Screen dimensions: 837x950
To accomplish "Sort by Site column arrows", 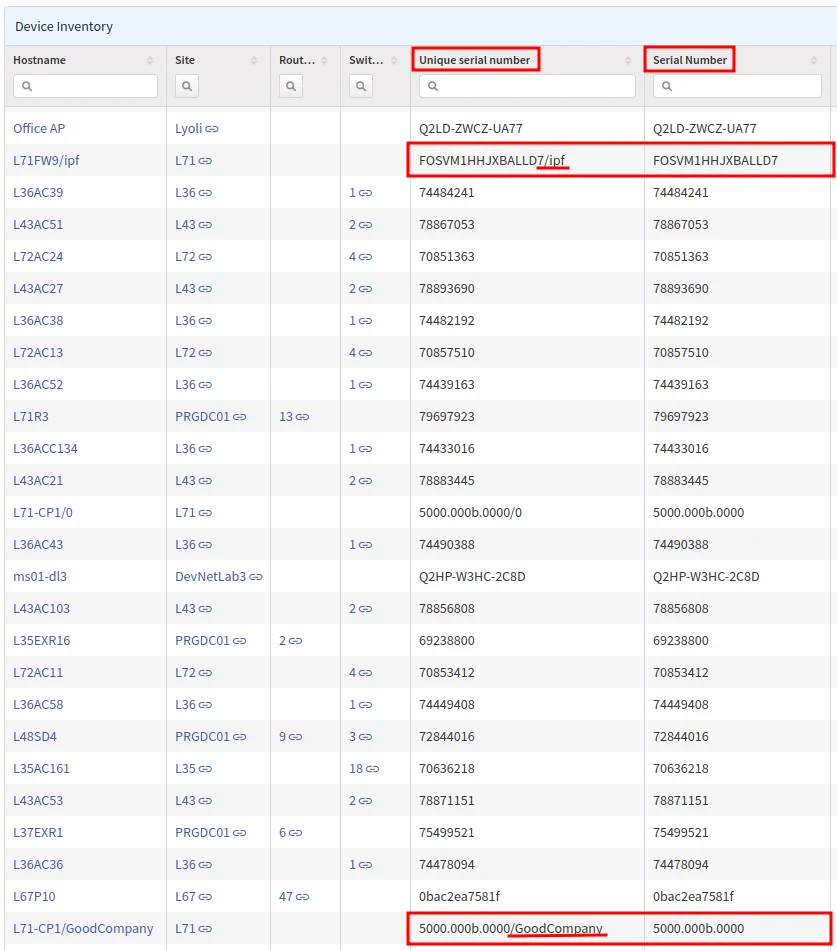I will click(255, 61).
